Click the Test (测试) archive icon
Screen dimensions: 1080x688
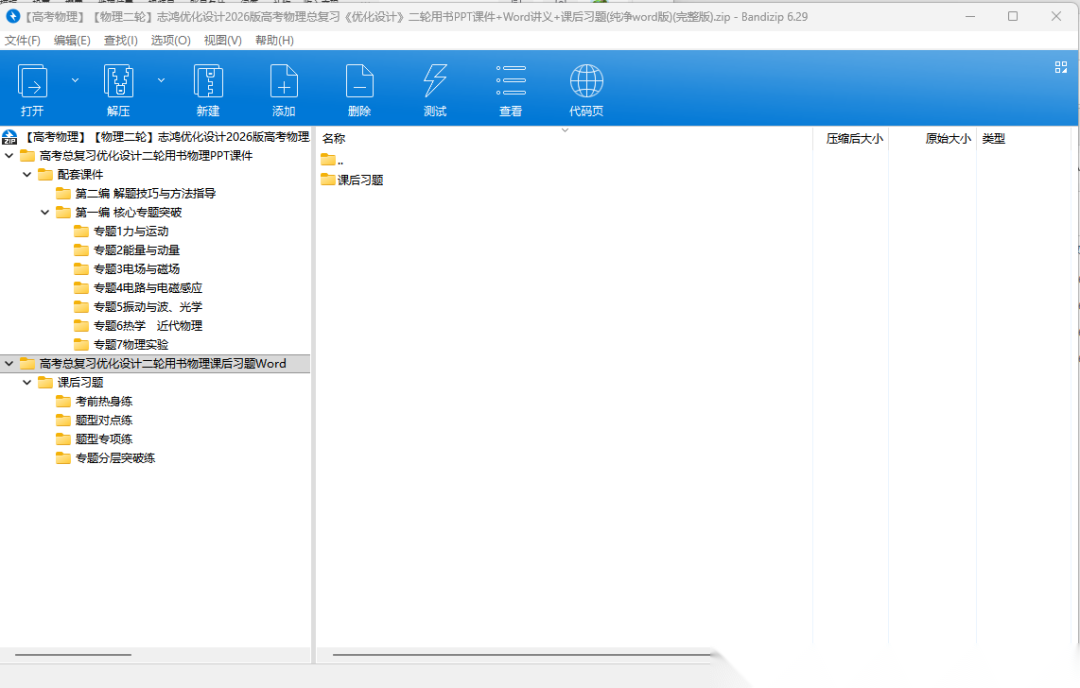[435, 82]
